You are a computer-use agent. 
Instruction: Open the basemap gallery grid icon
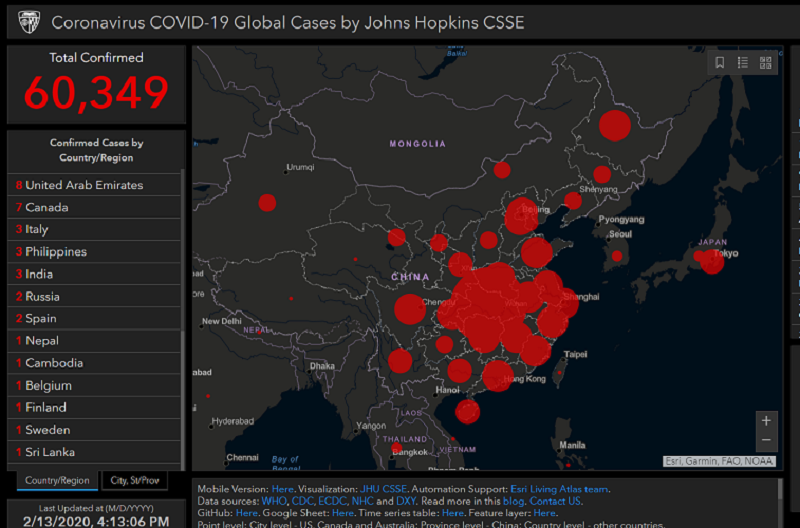(766, 63)
